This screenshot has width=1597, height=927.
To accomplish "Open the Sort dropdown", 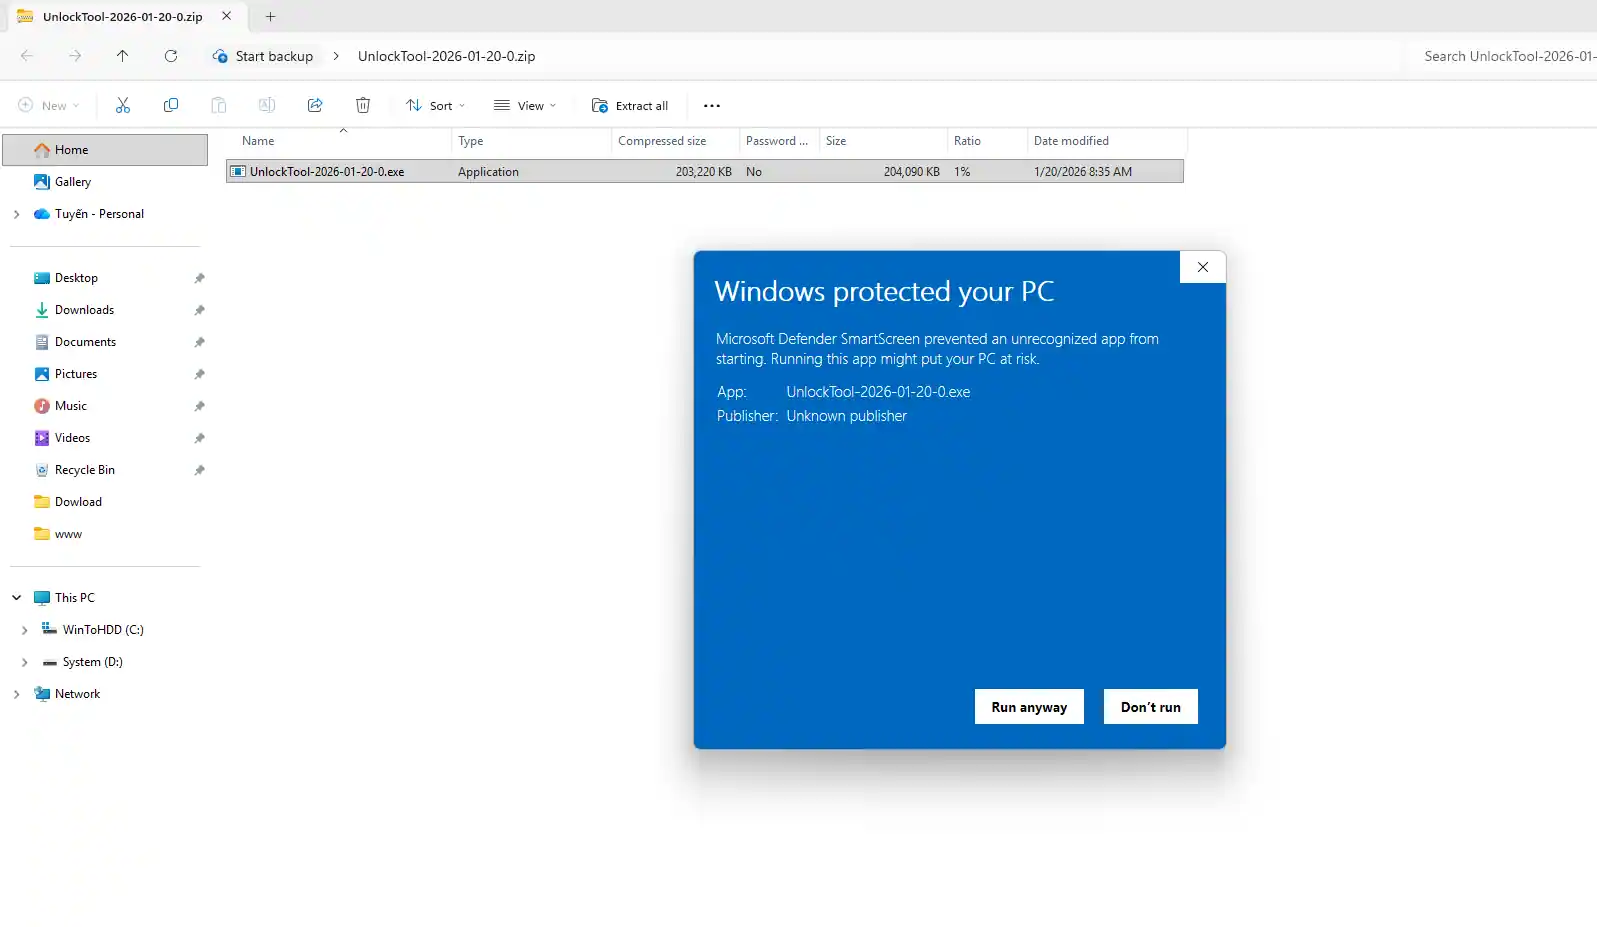I will click(436, 106).
